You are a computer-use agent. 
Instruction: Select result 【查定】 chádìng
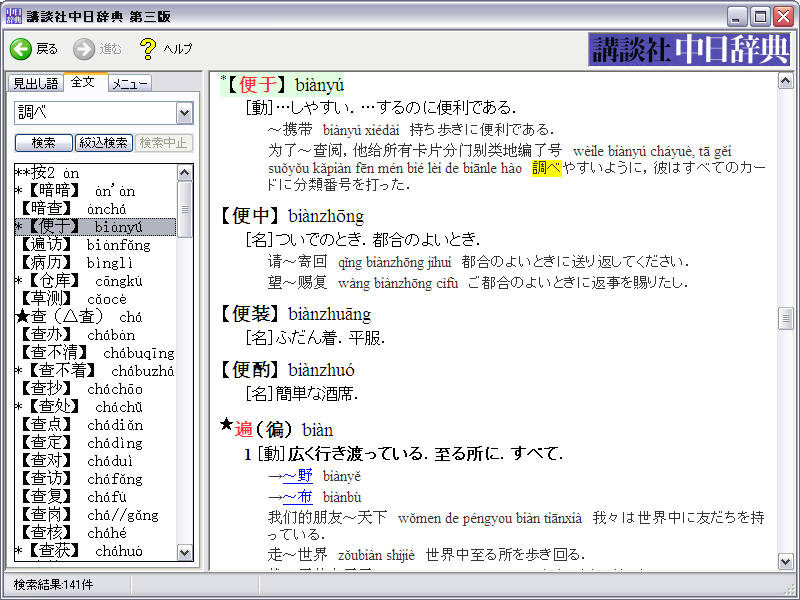click(95, 443)
